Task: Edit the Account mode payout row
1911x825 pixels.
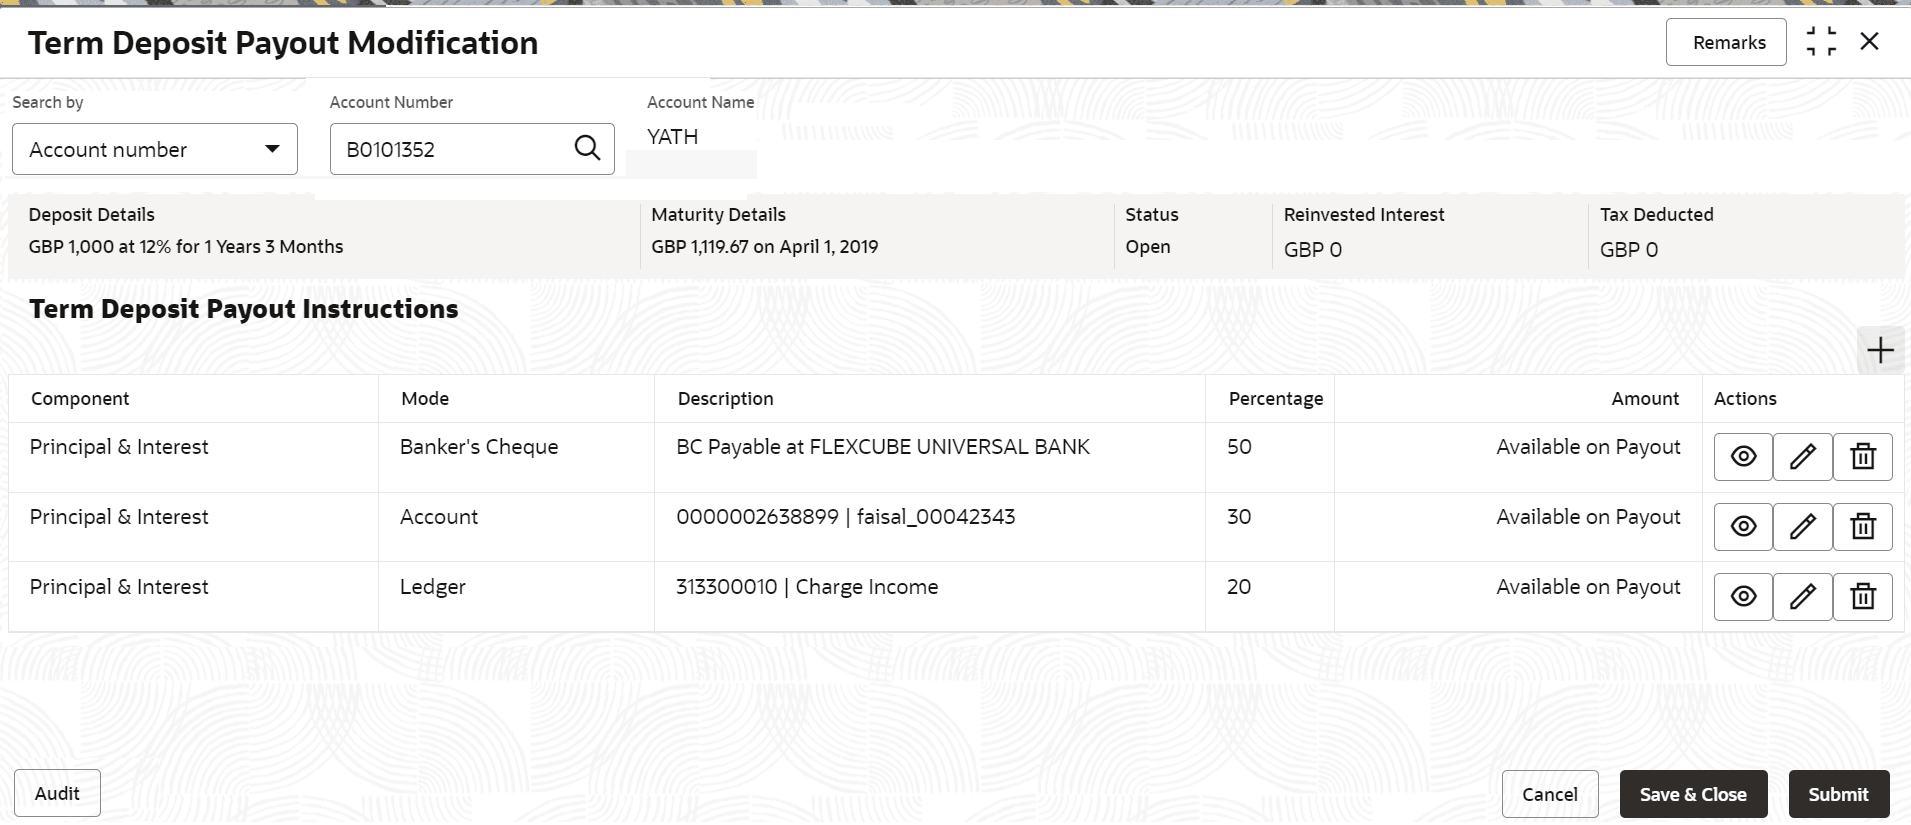Action: [x=1803, y=527]
